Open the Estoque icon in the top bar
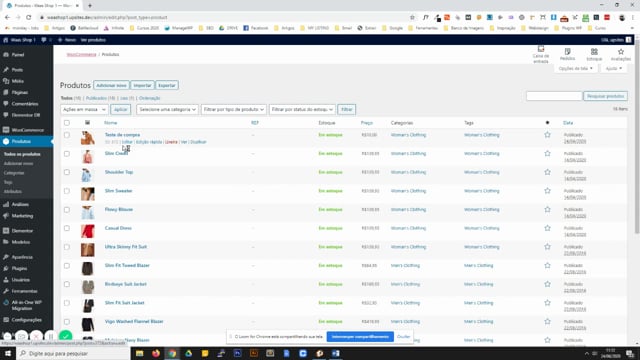 (x=594, y=54)
